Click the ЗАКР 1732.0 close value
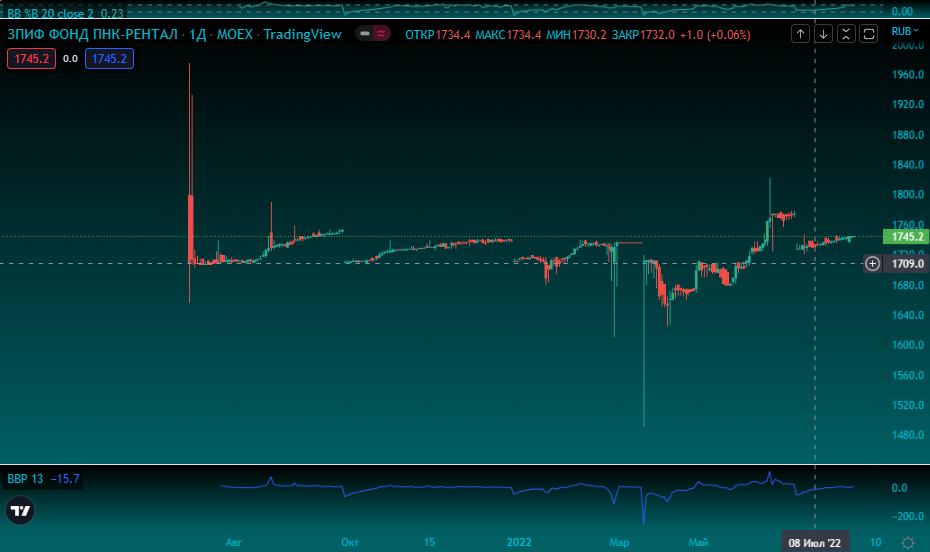 click(643, 34)
